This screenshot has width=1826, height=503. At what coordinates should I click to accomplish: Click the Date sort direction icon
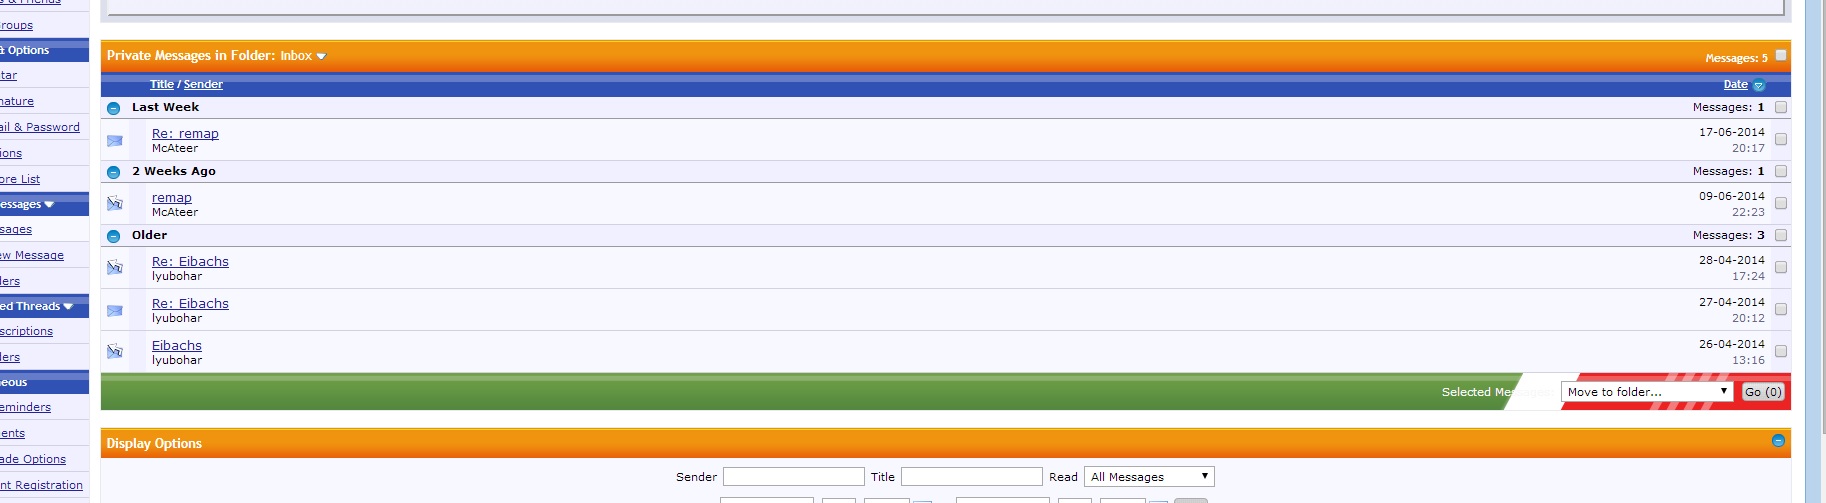pos(1759,86)
